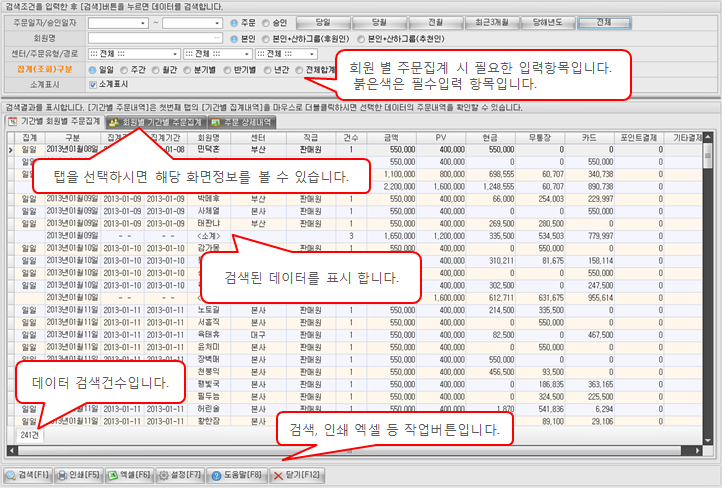Select the 대구 center cell
The height and width of the screenshot is (489, 722).
[258, 335]
